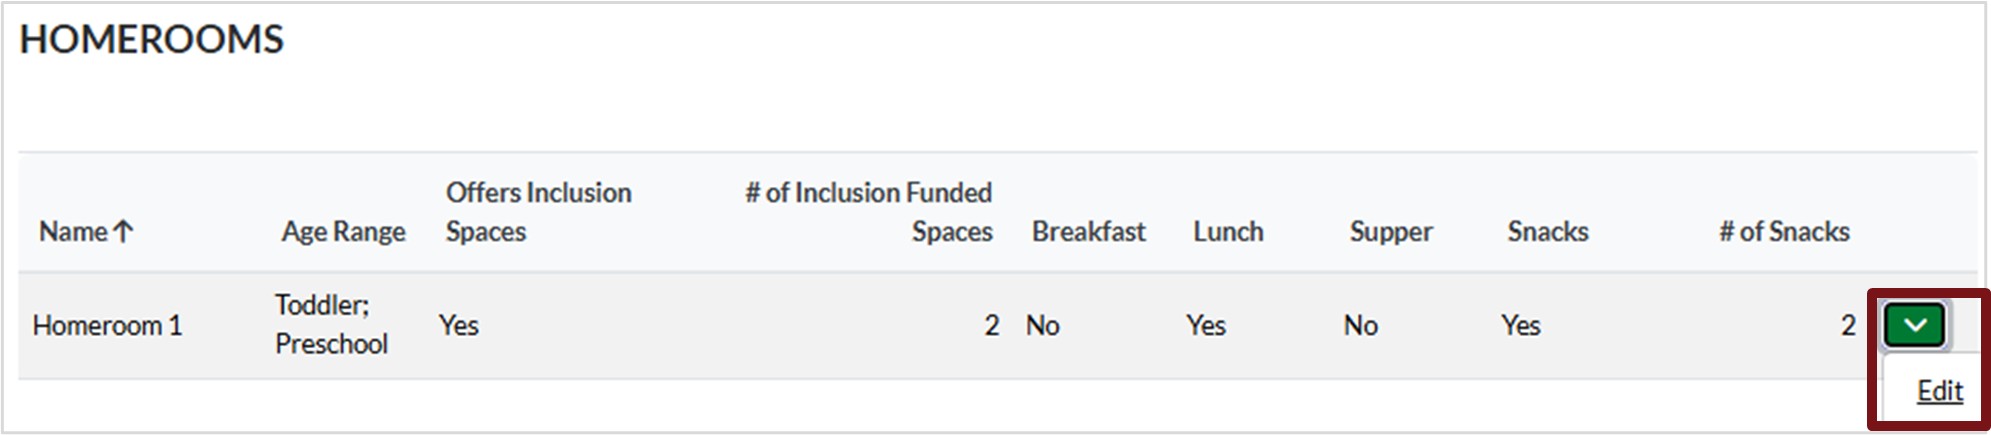
Task: Sort by # of Inclusion Funded Spaces header
Action: (868, 212)
